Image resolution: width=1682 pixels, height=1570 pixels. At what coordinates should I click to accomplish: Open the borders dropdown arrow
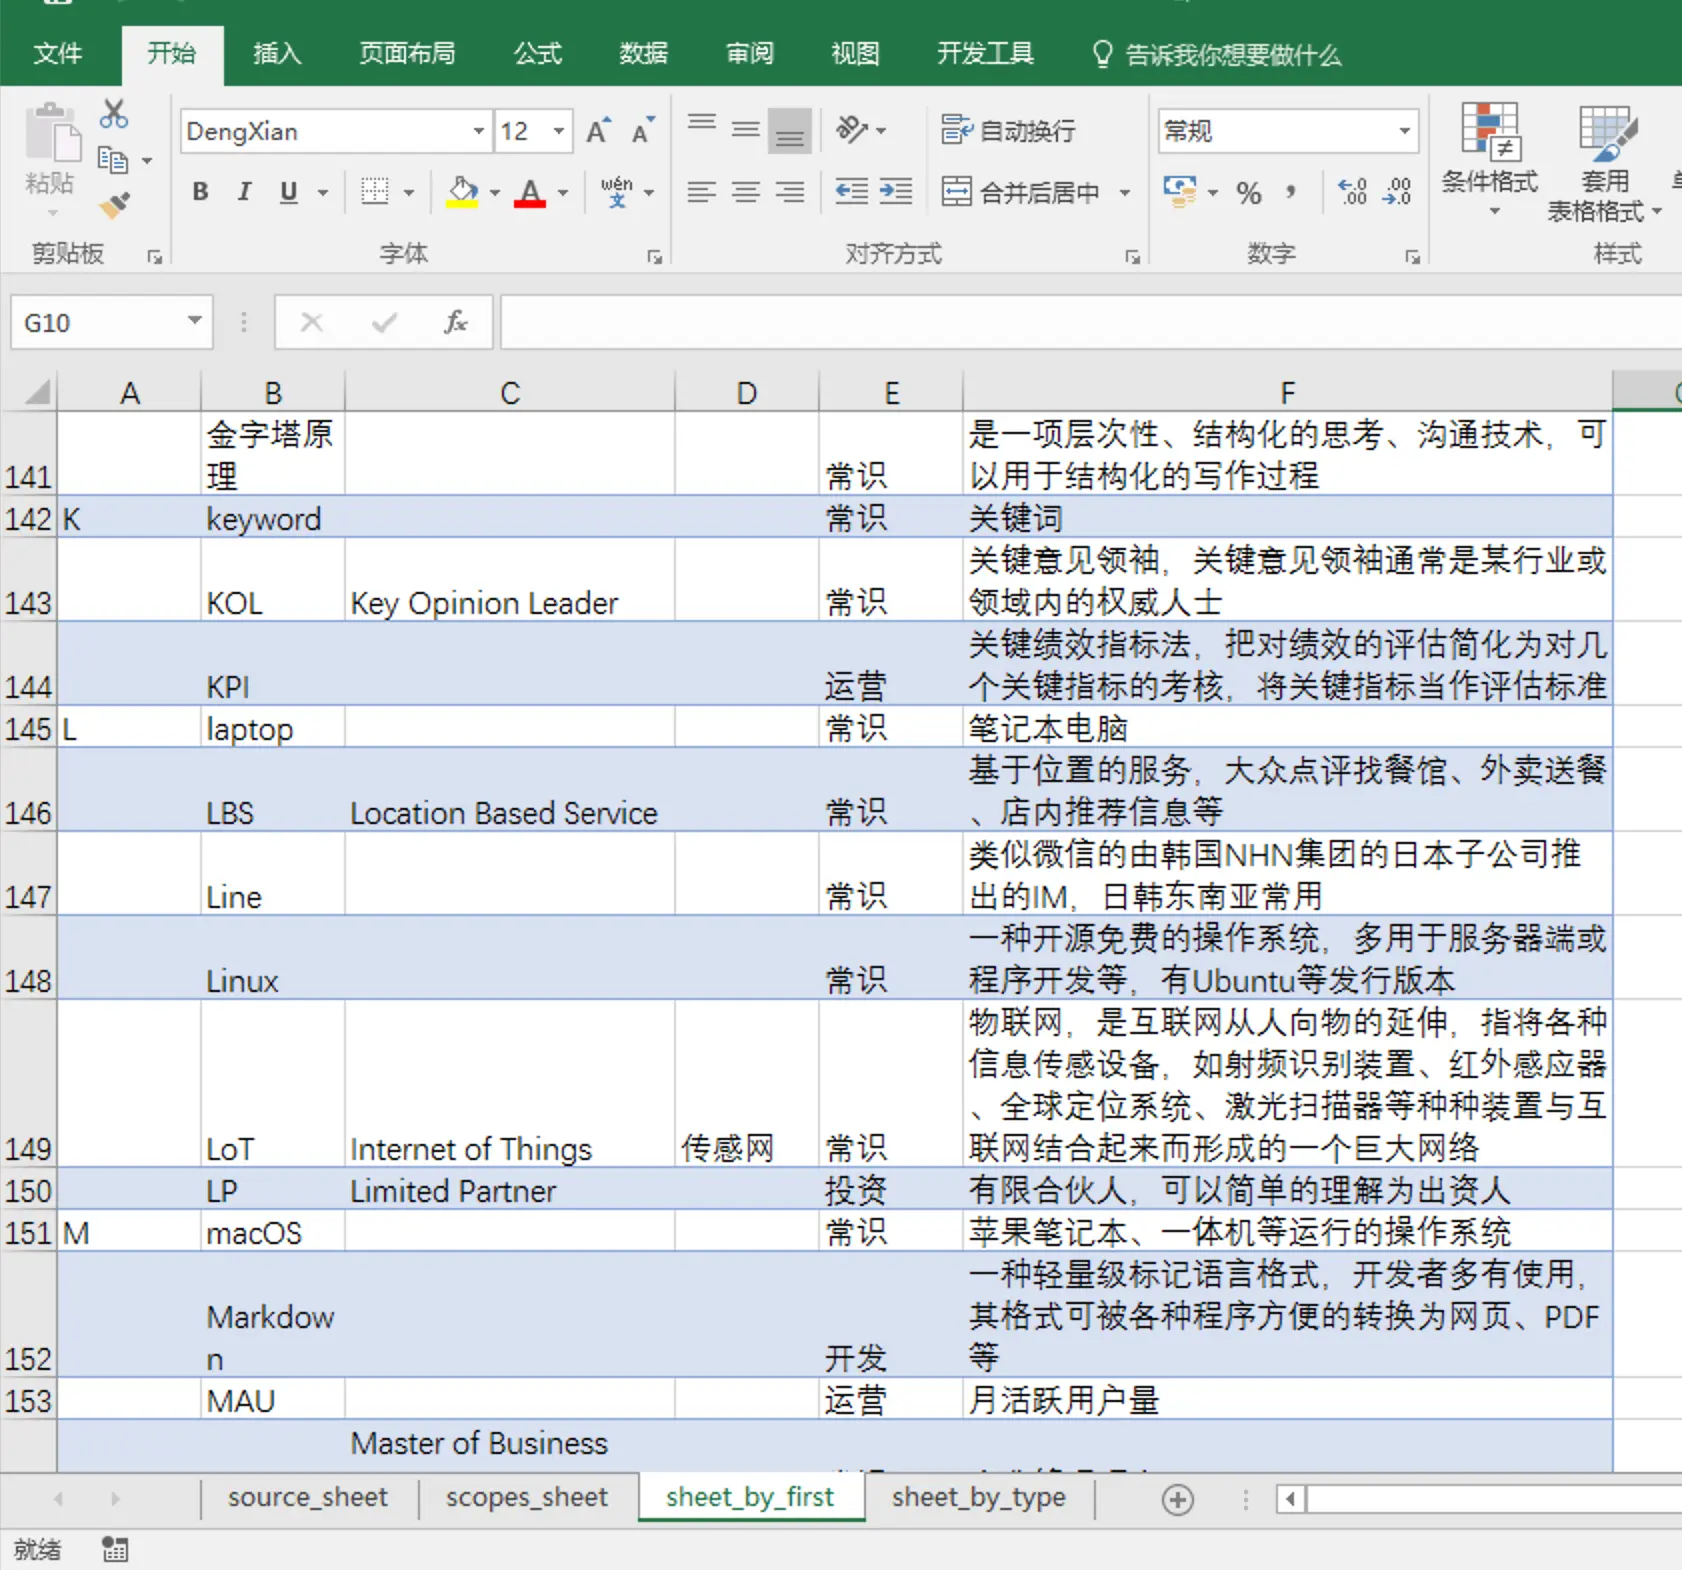408,193
